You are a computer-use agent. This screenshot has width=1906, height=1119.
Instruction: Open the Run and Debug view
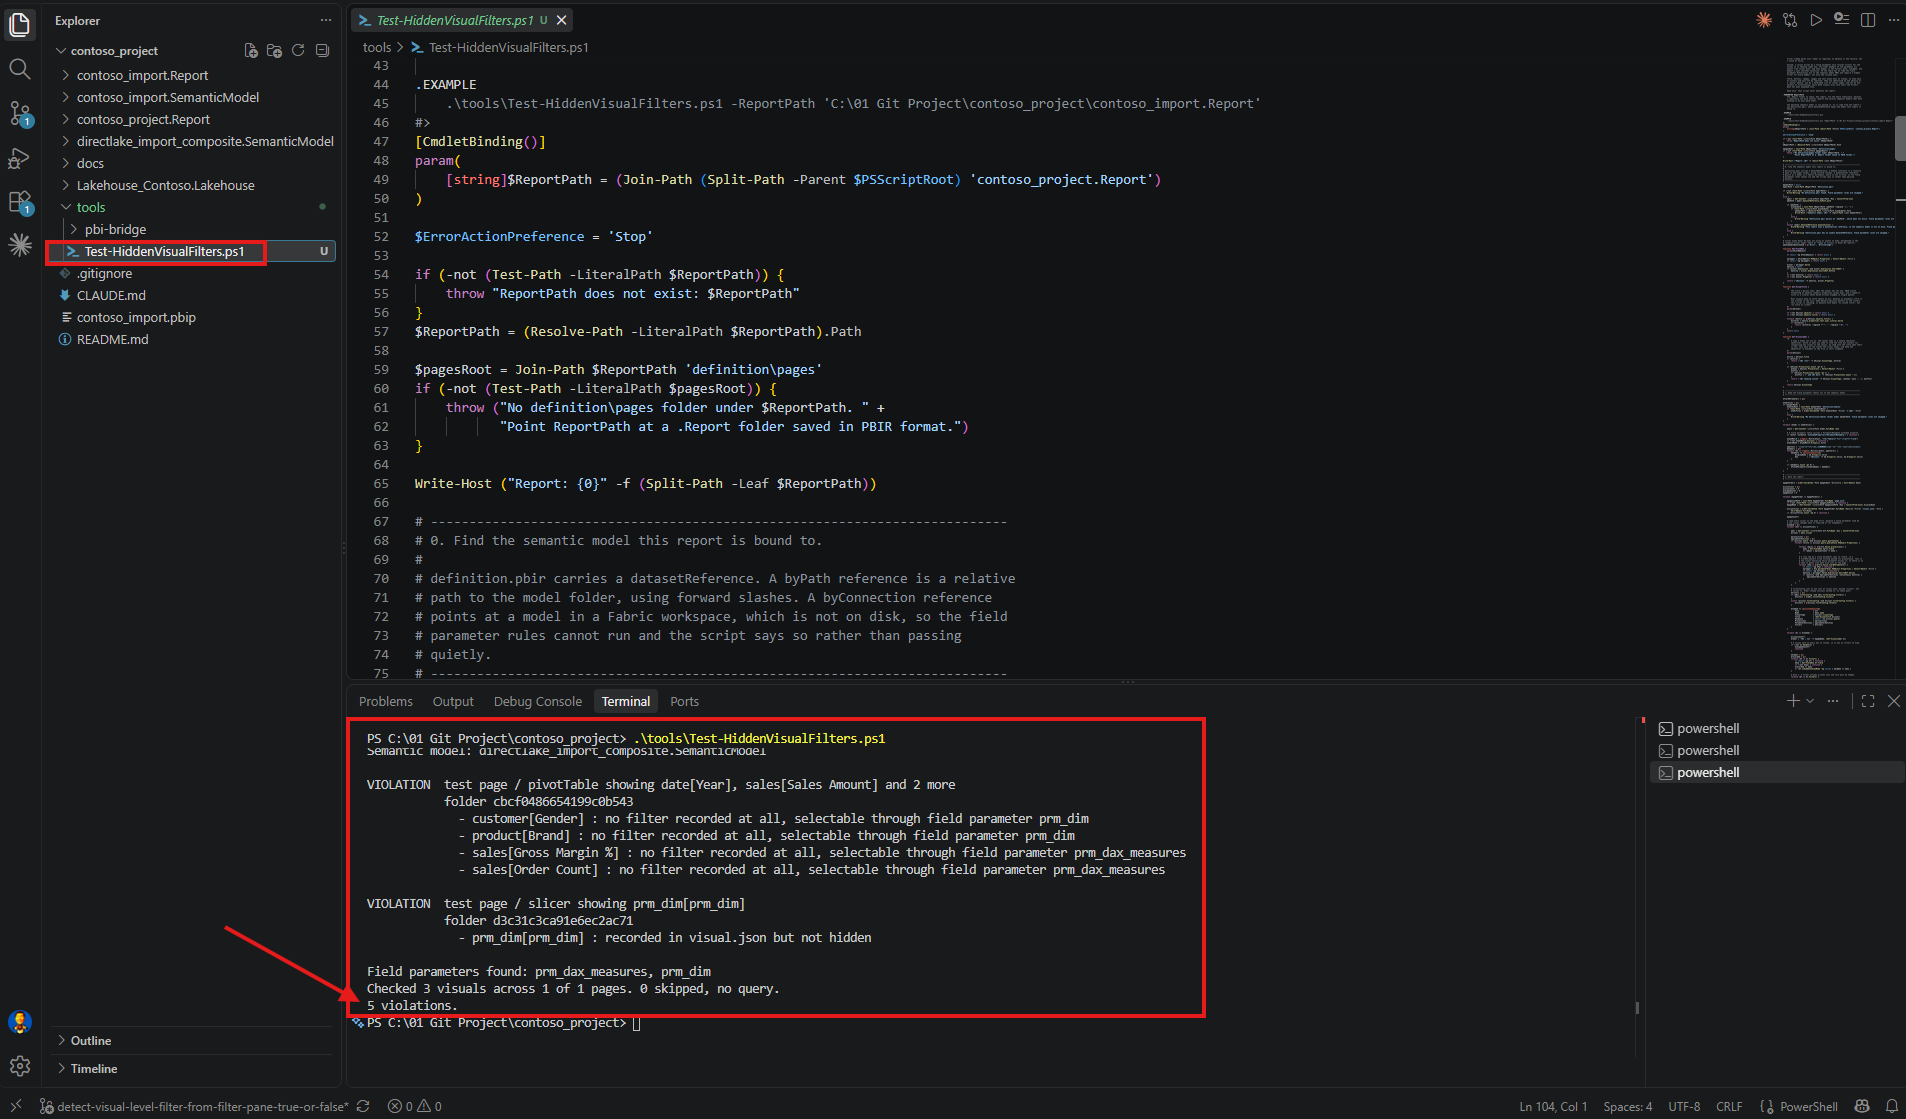pos(20,158)
